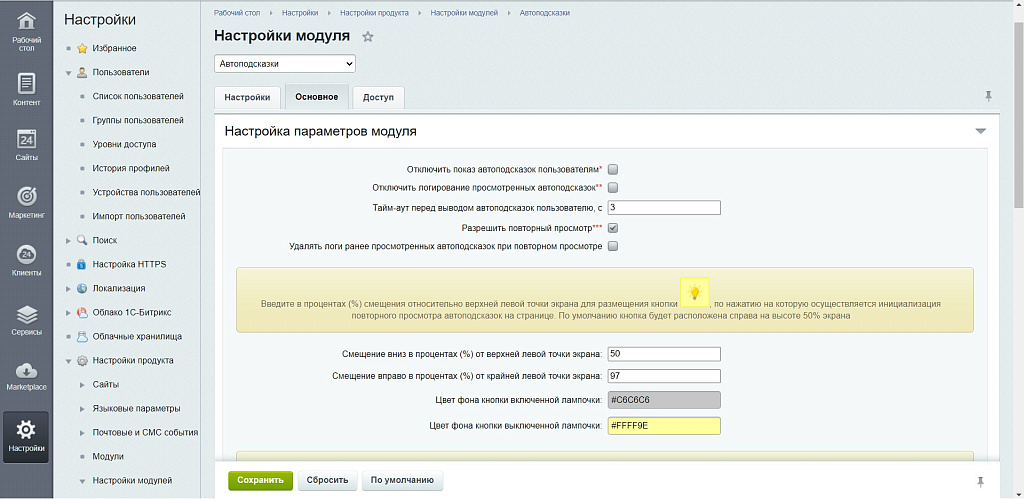Image resolution: width=1024 pixels, height=500 pixels.
Task: Click the green Сохранить button
Action: tap(260, 481)
